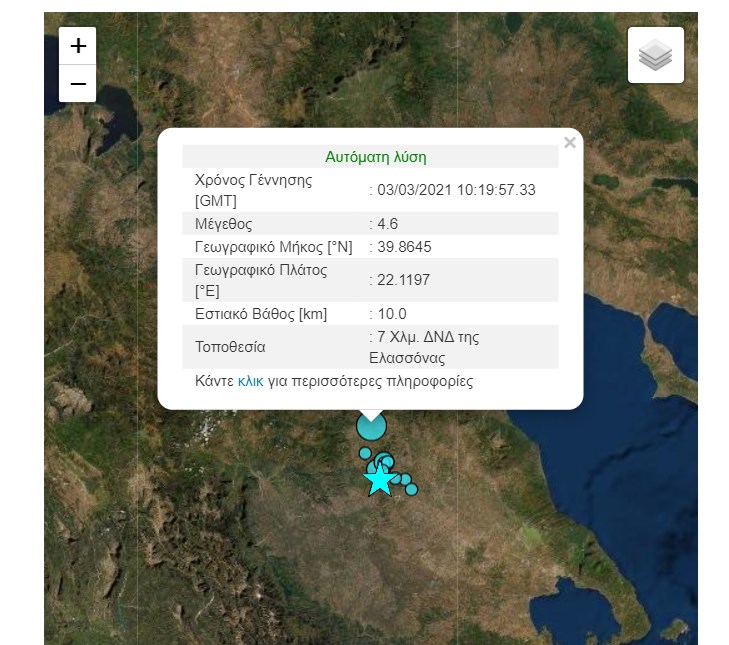Click the longitude value 39.8645

pos(403,246)
